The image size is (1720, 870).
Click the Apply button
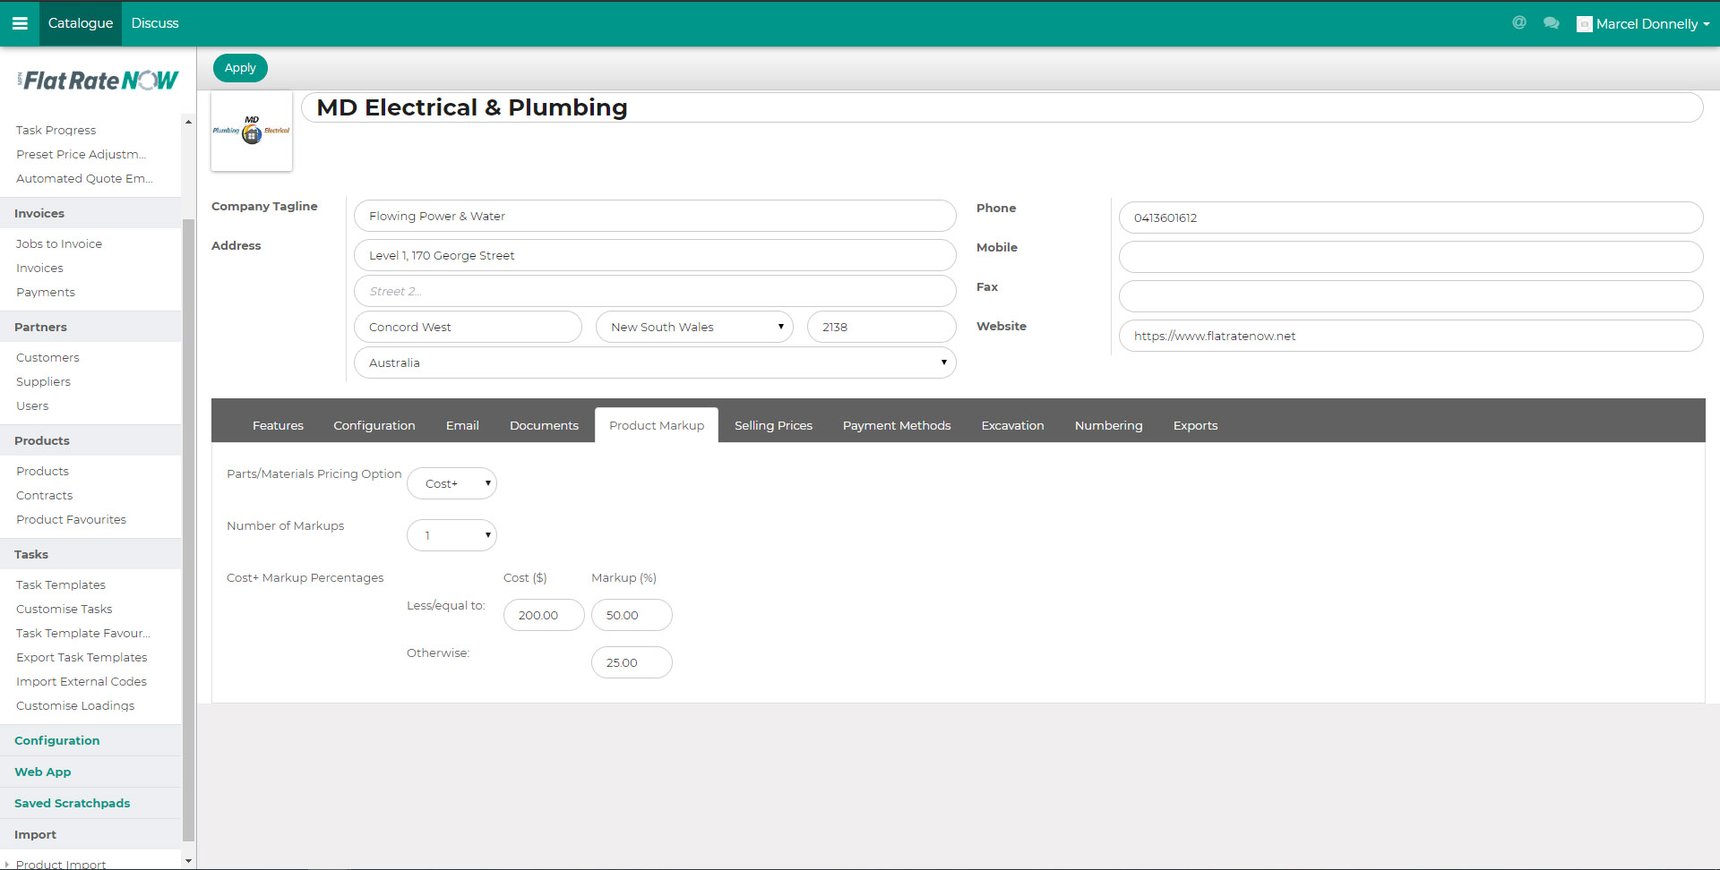(x=240, y=68)
